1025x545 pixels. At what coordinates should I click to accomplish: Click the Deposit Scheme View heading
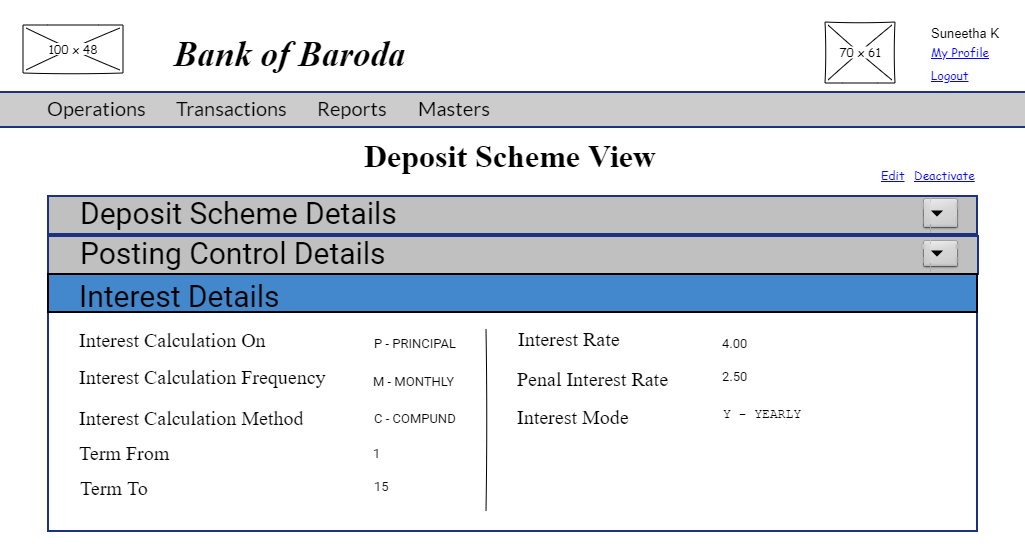tap(510, 157)
